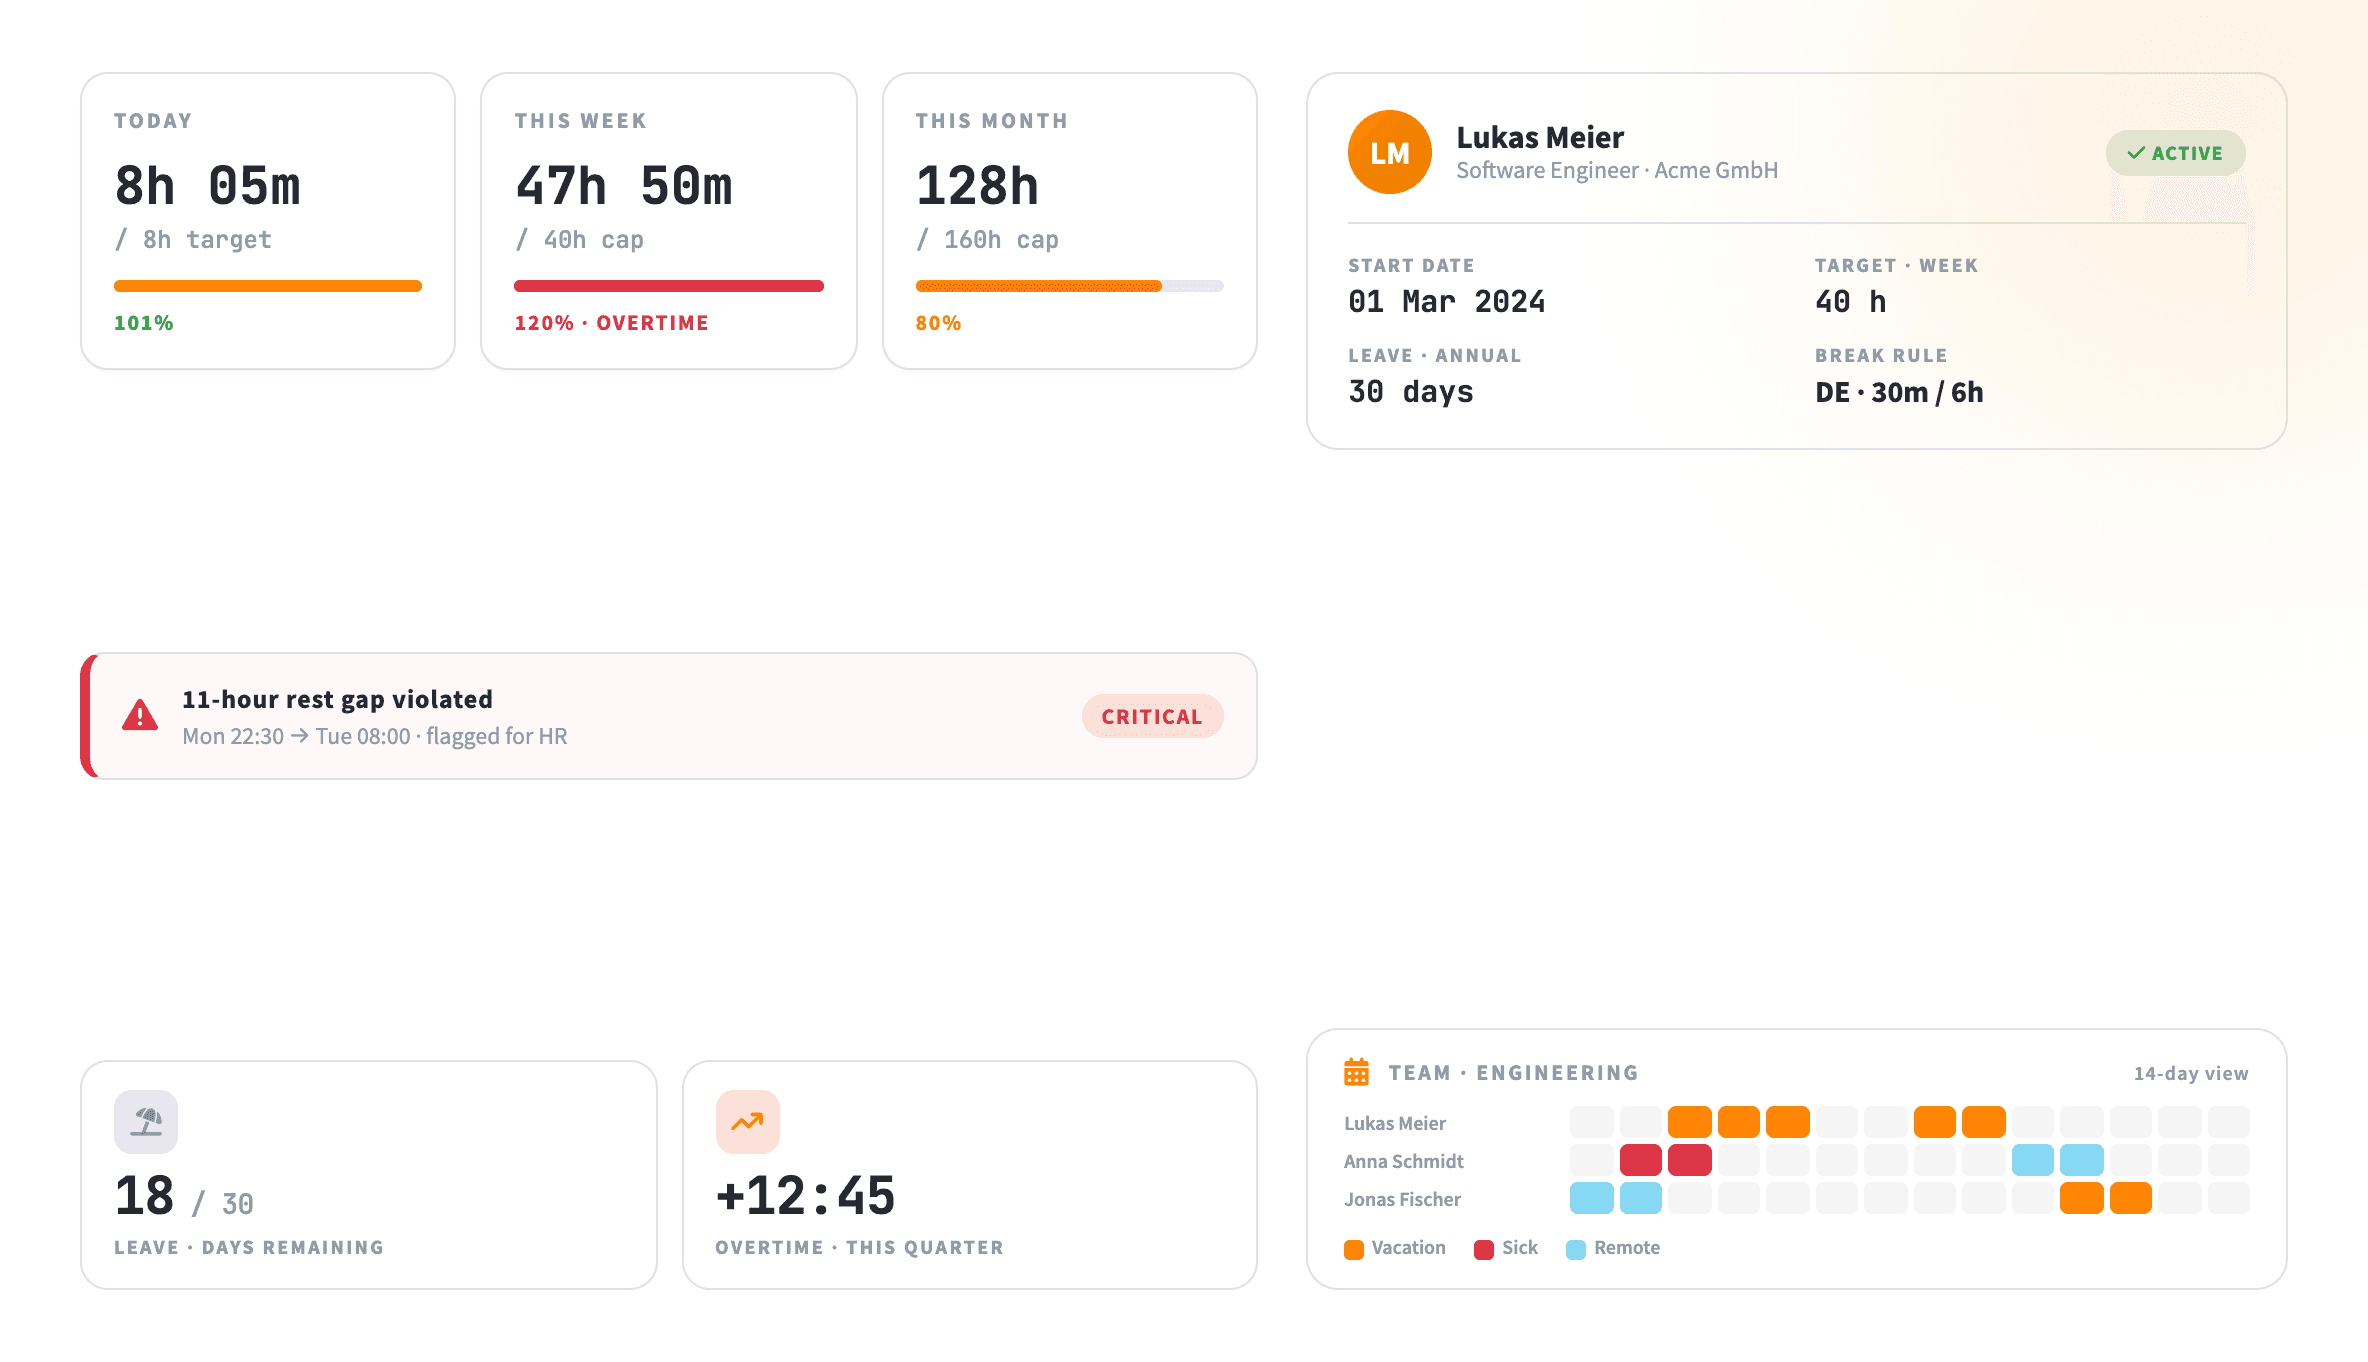Click the Today progress bar
The height and width of the screenshot is (1362, 2368).
coord(268,286)
